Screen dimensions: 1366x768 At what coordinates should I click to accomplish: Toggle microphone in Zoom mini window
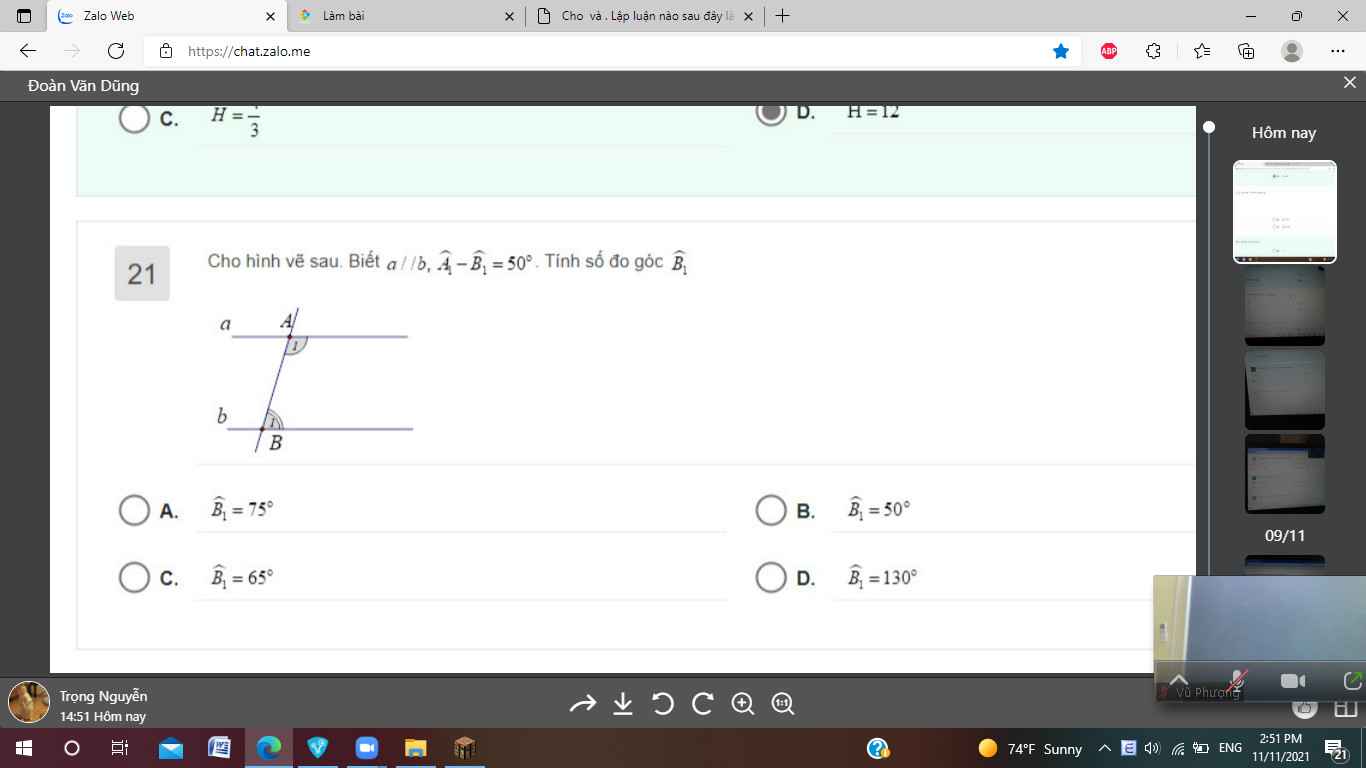point(1238,680)
